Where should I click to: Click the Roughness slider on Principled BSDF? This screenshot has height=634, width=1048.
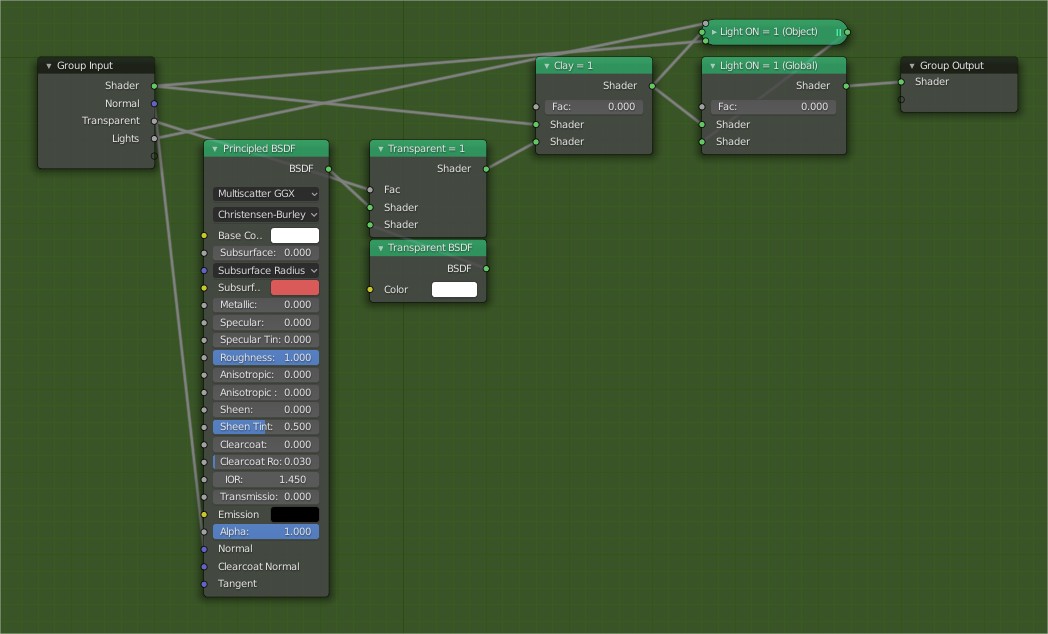tap(265, 357)
